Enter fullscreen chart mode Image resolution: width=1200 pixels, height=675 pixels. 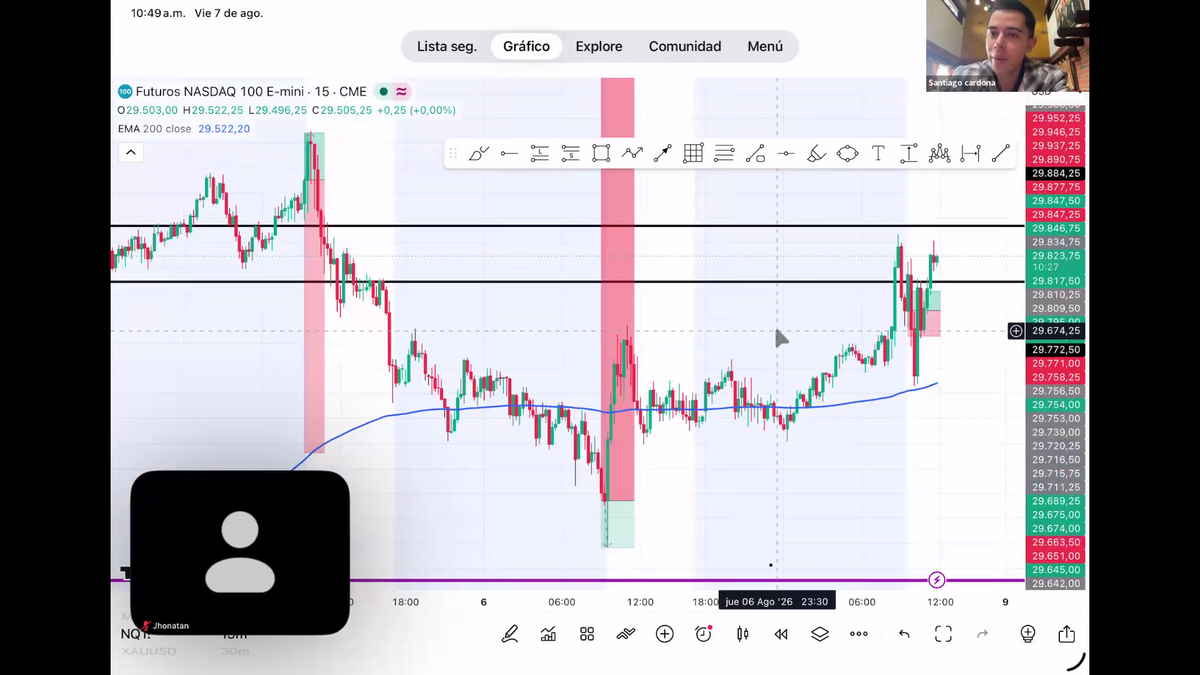[943, 634]
